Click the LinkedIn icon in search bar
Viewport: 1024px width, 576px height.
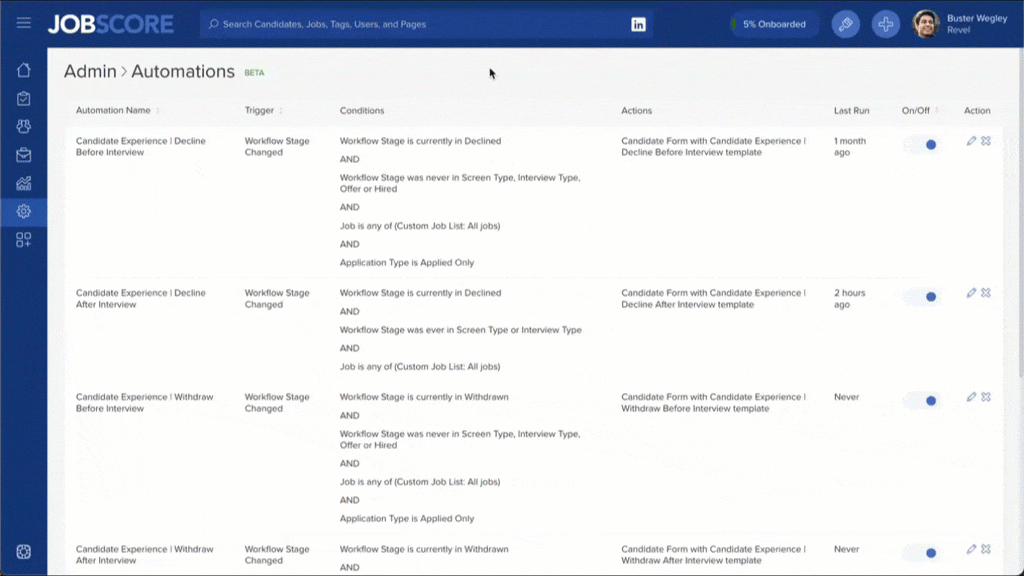[x=638, y=24]
